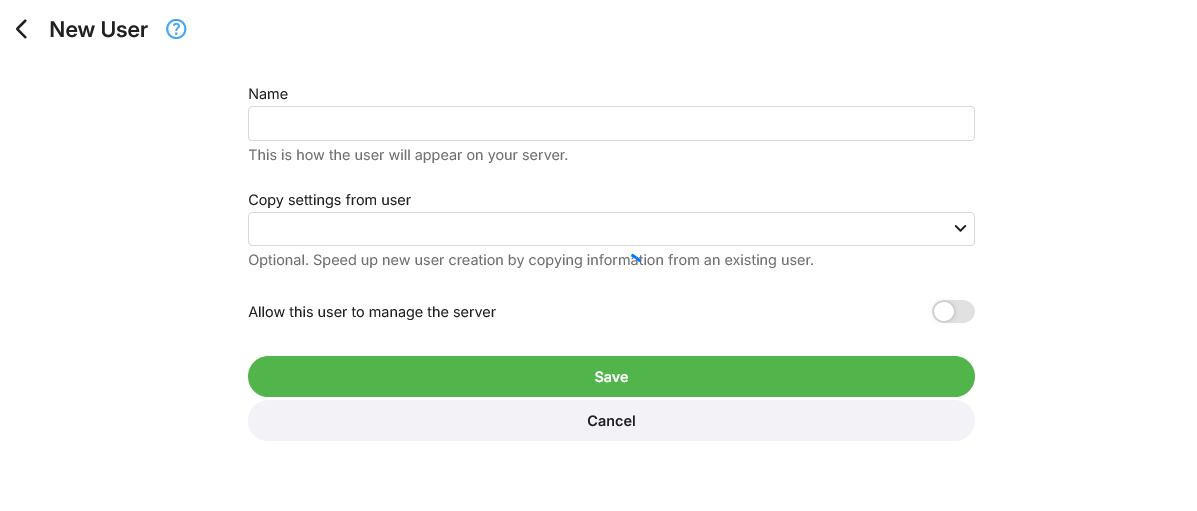Click the chevron arrow in Copy settings dropdown
Screen dimensions: 1197x511
pyautogui.click(x=960, y=229)
